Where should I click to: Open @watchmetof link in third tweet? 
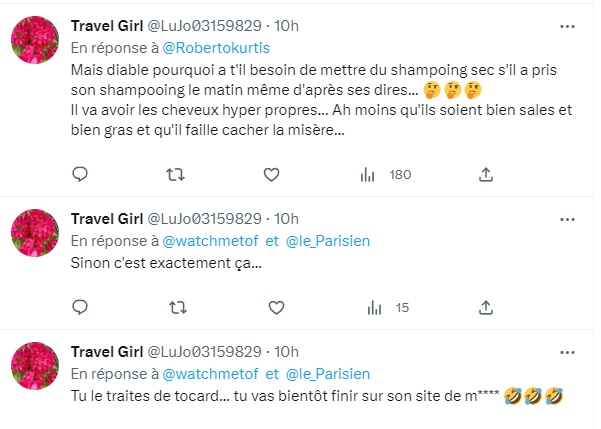pos(201,374)
